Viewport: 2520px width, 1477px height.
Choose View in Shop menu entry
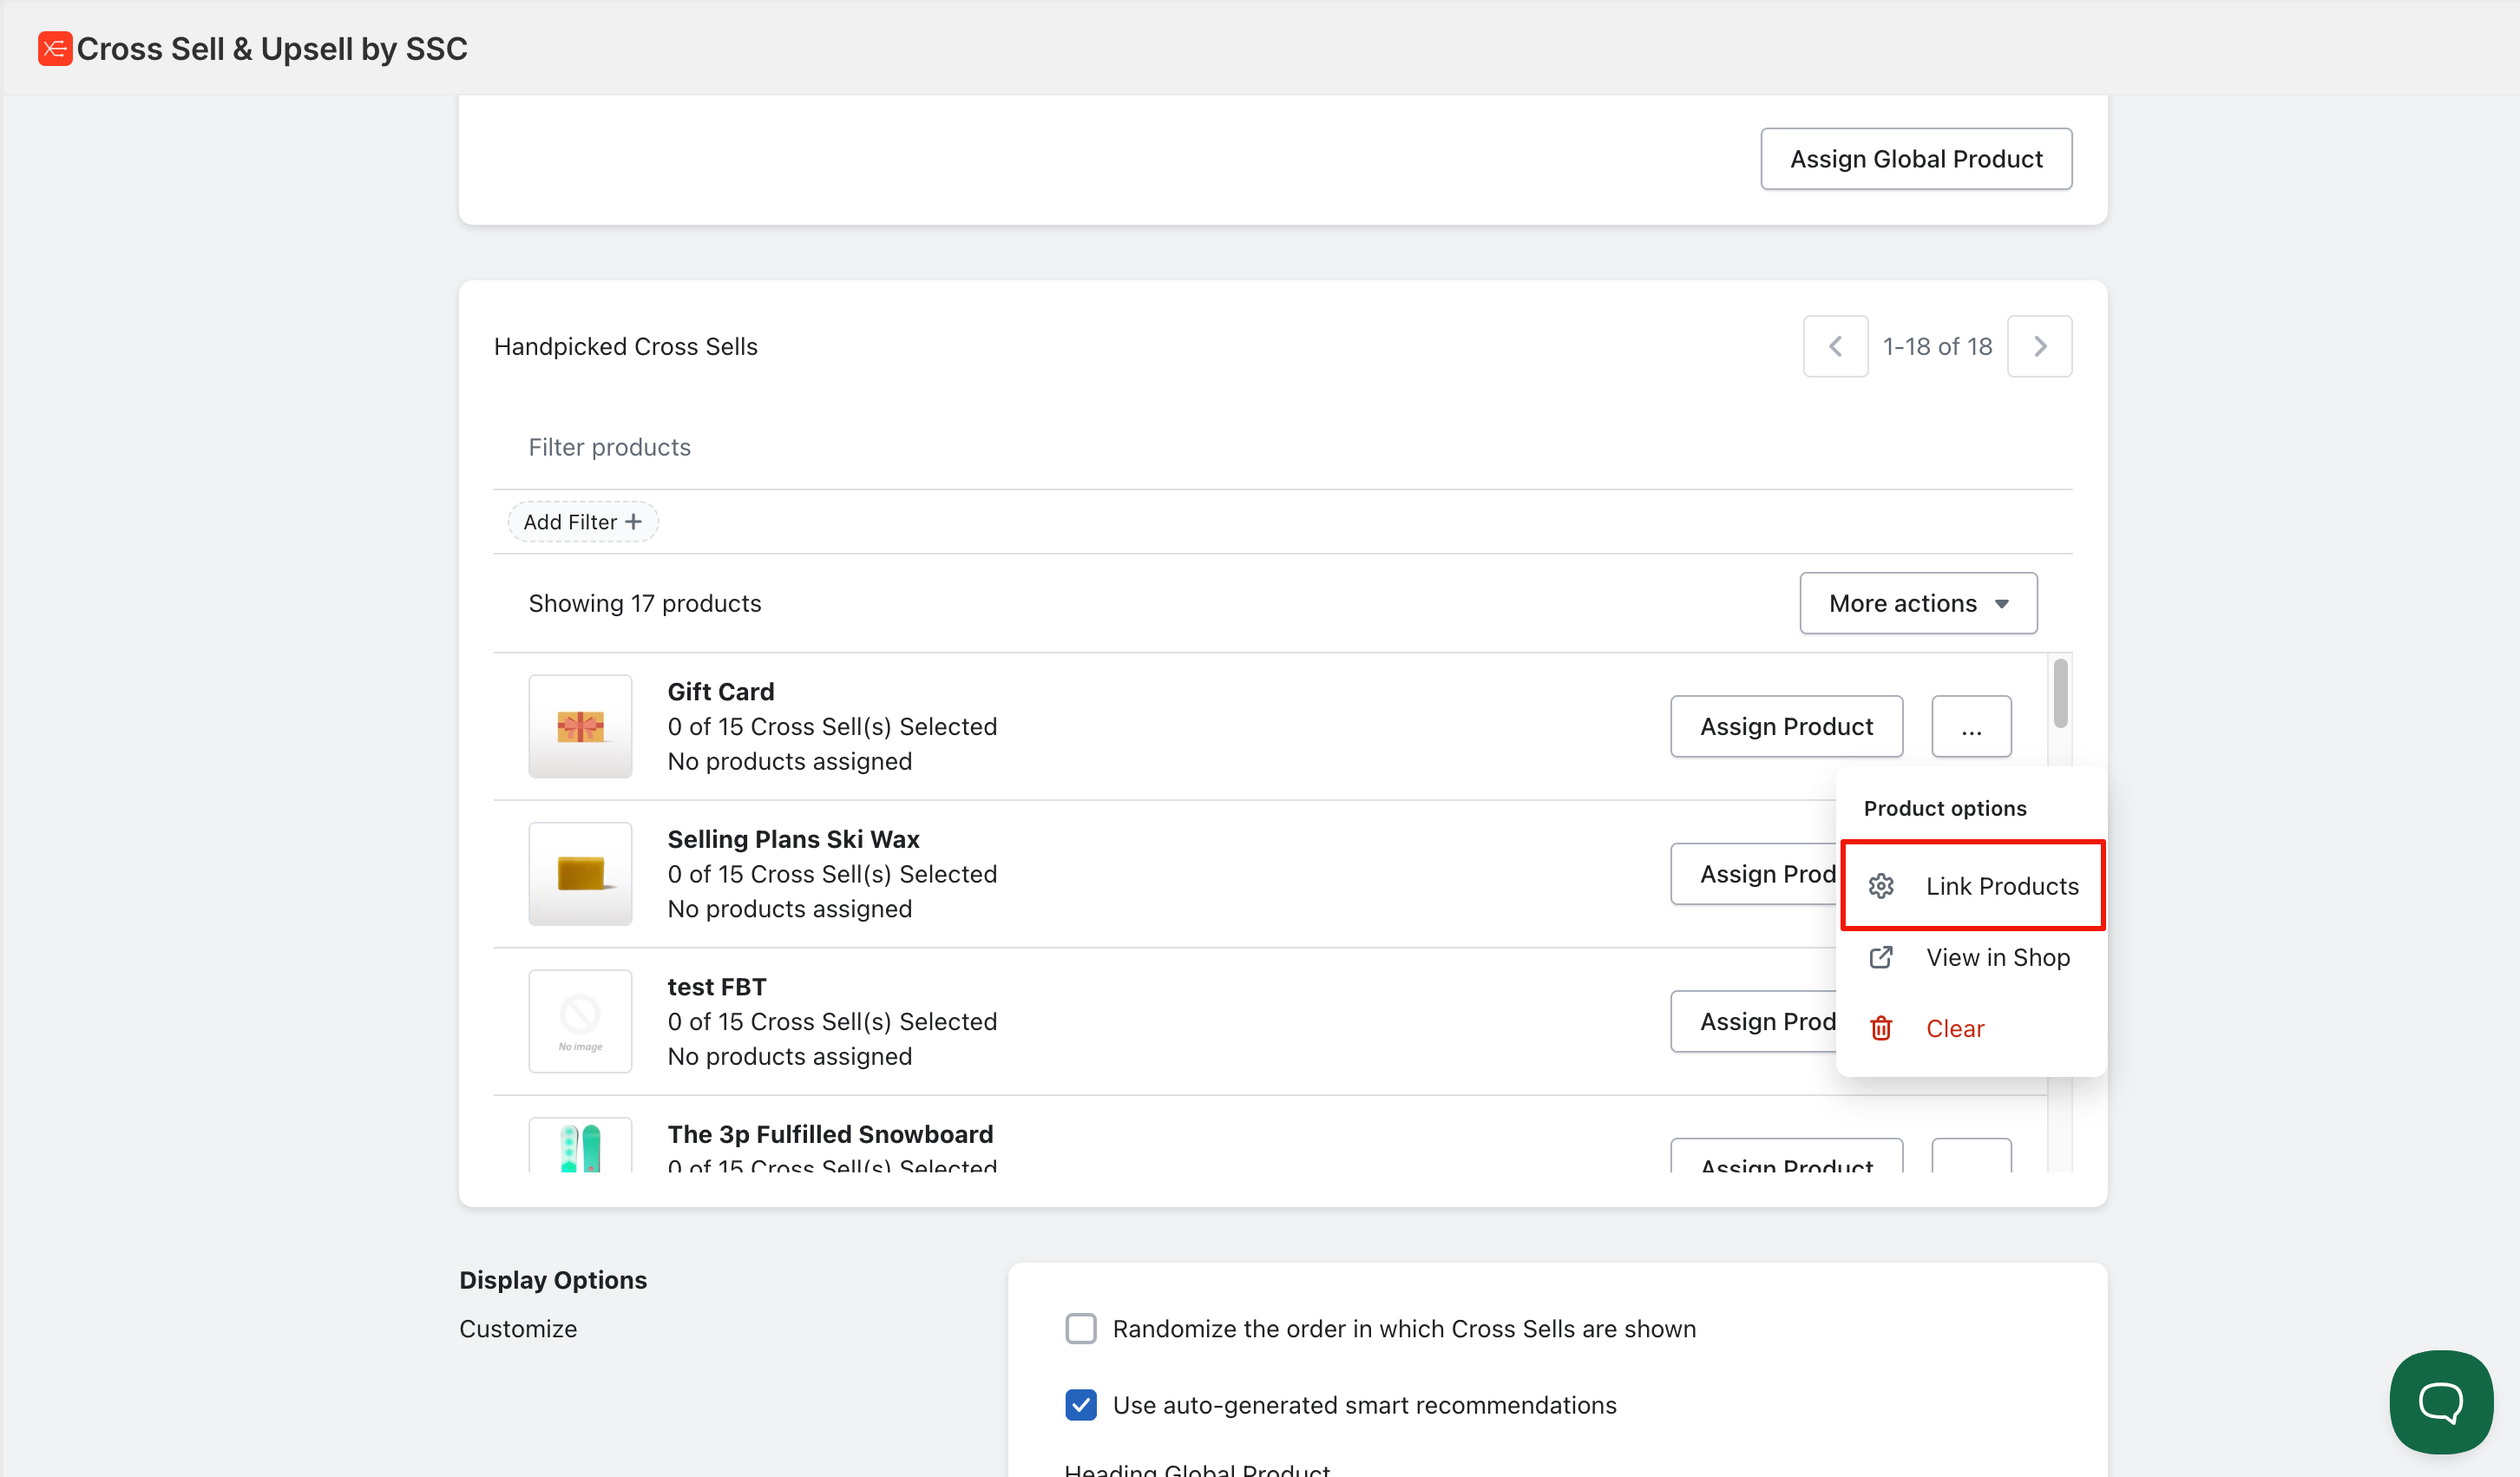point(1997,957)
